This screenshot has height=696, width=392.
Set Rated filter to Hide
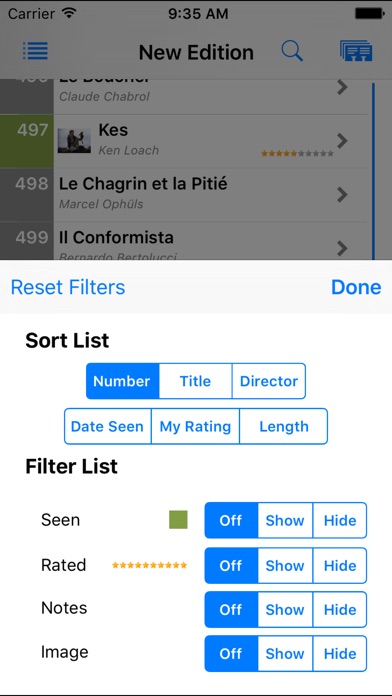tap(340, 566)
